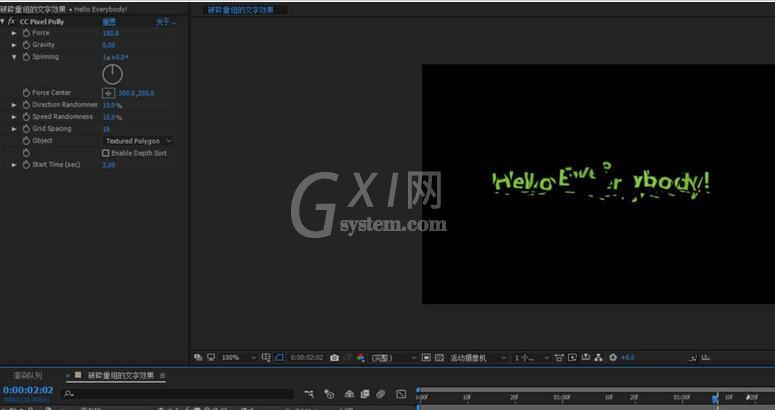The height and width of the screenshot is (410, 775).
Task: Toggle the Direction Randomness stopwatch icon
Action: tap(27, 105)
